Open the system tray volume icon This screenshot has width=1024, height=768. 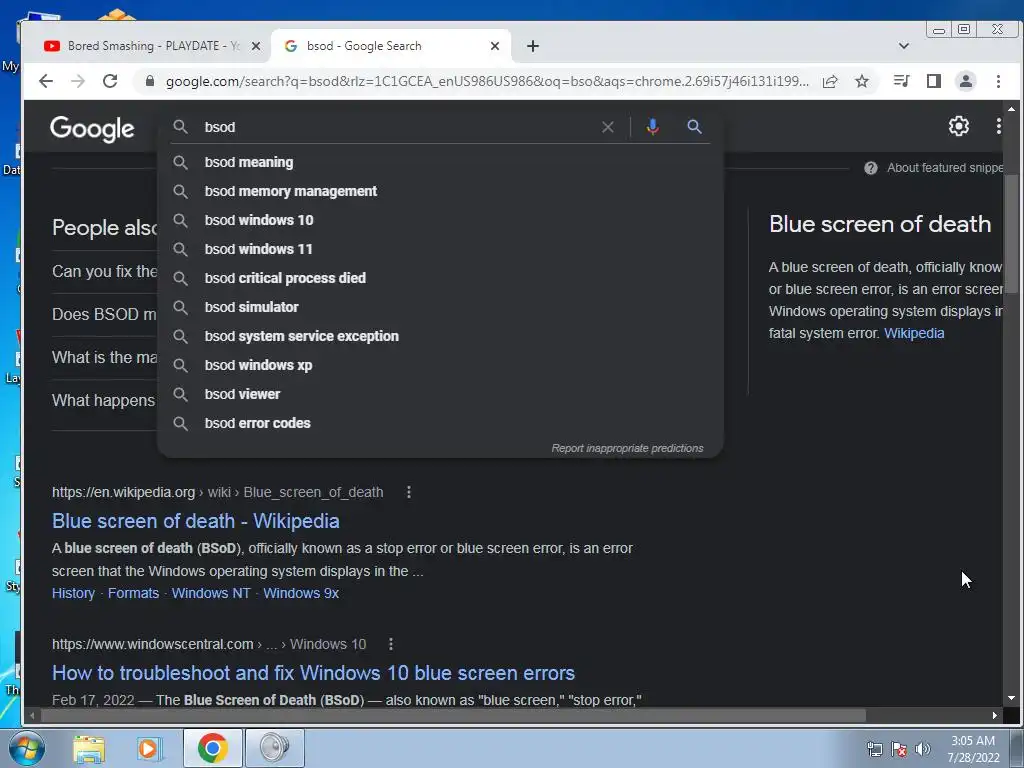tap(923, 749)
